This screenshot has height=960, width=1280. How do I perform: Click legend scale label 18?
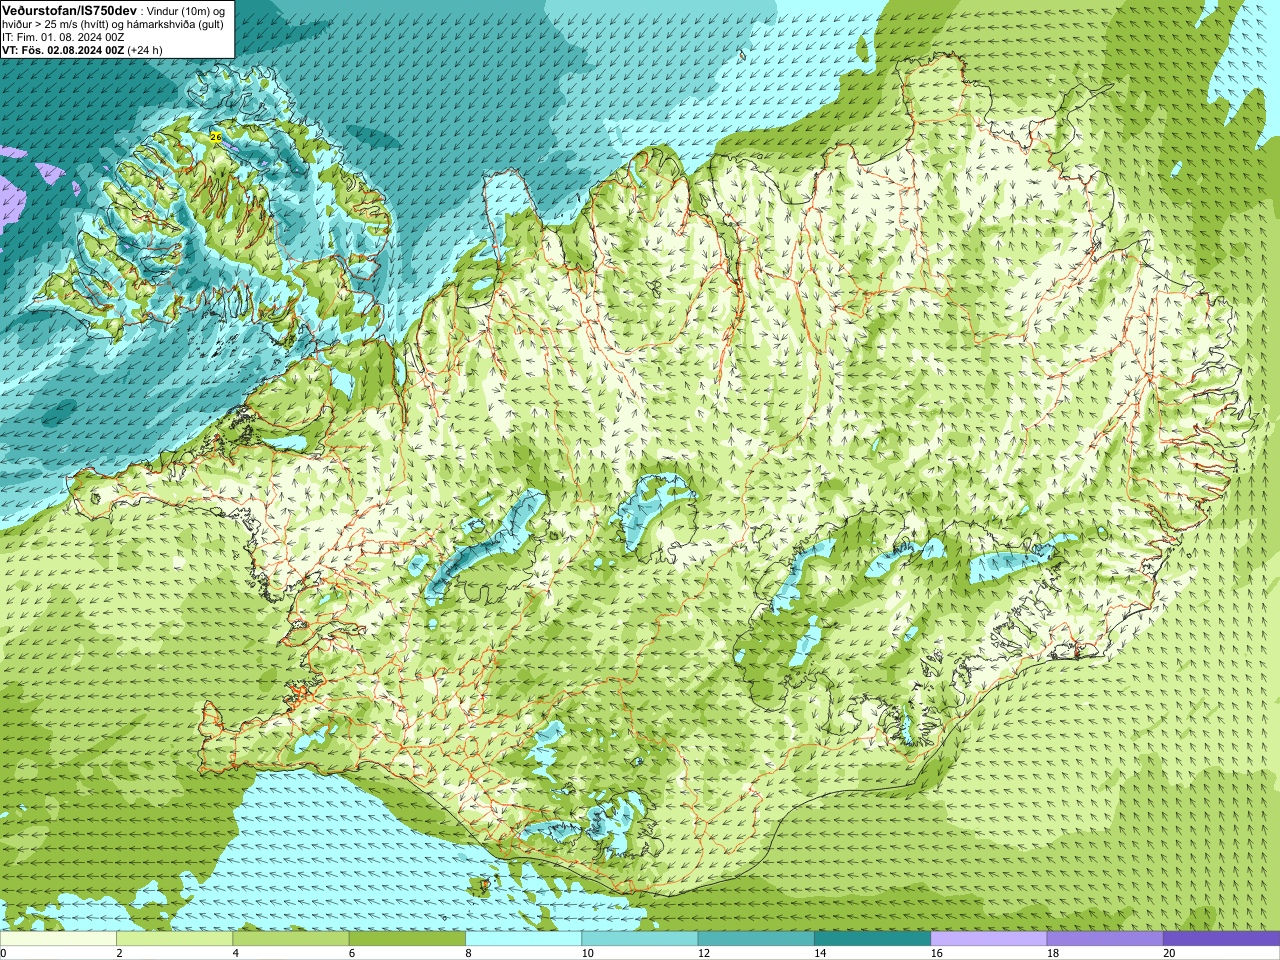(1053, 953)
